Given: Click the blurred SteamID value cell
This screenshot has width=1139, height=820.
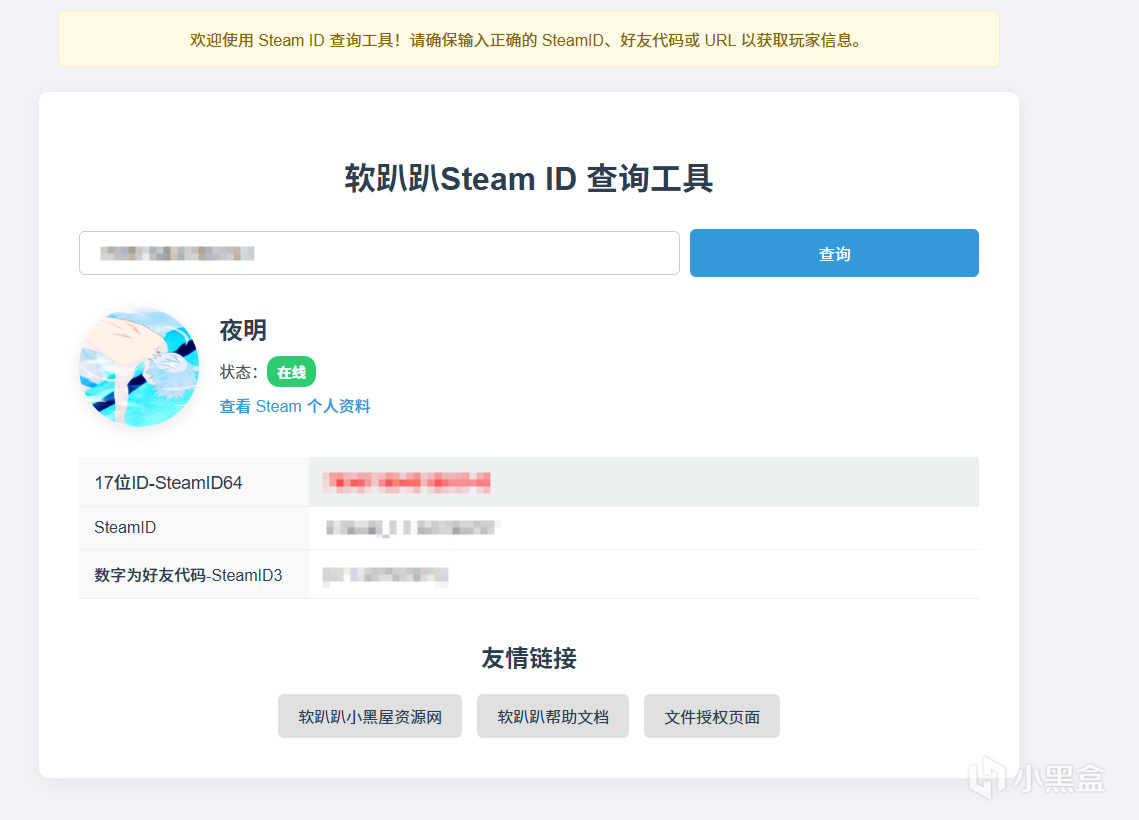Looking at the screenshot, I should point(644,528).
